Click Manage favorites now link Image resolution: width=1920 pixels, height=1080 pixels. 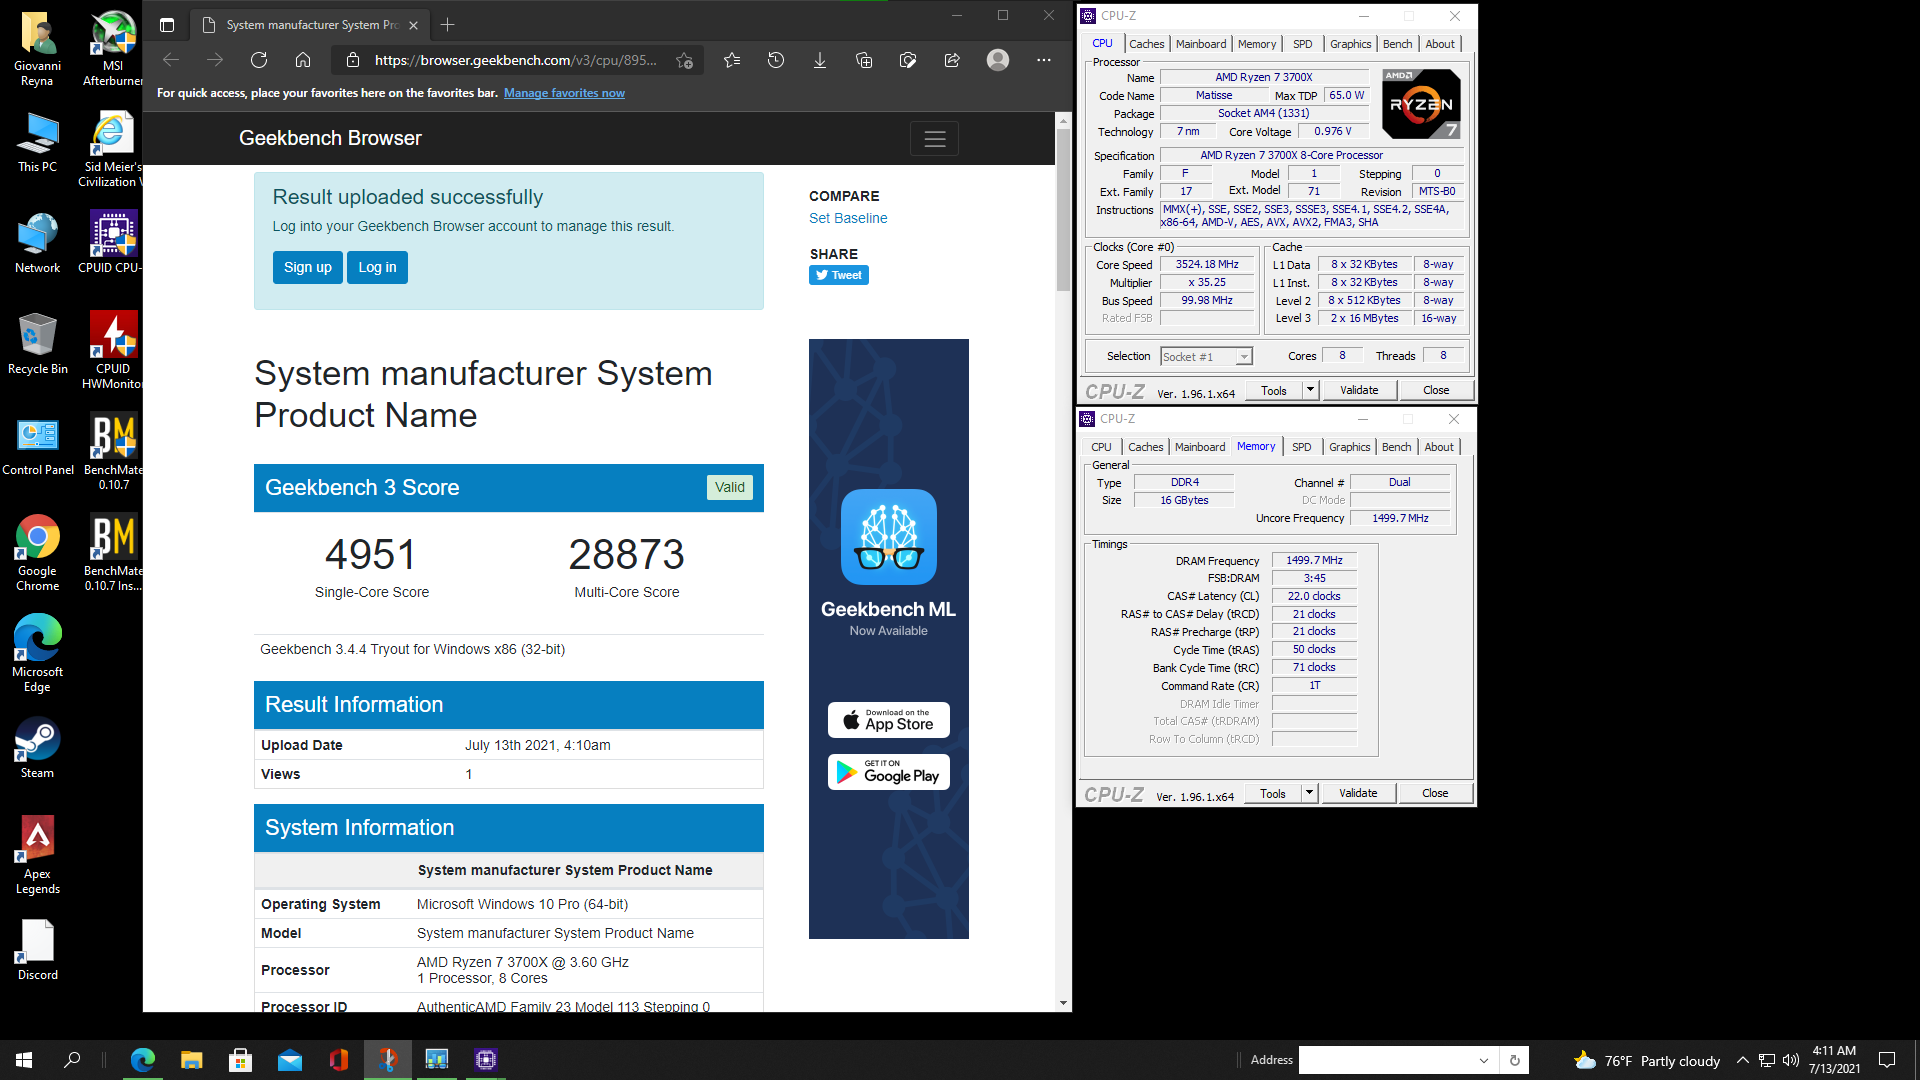[x=564, y=93]
